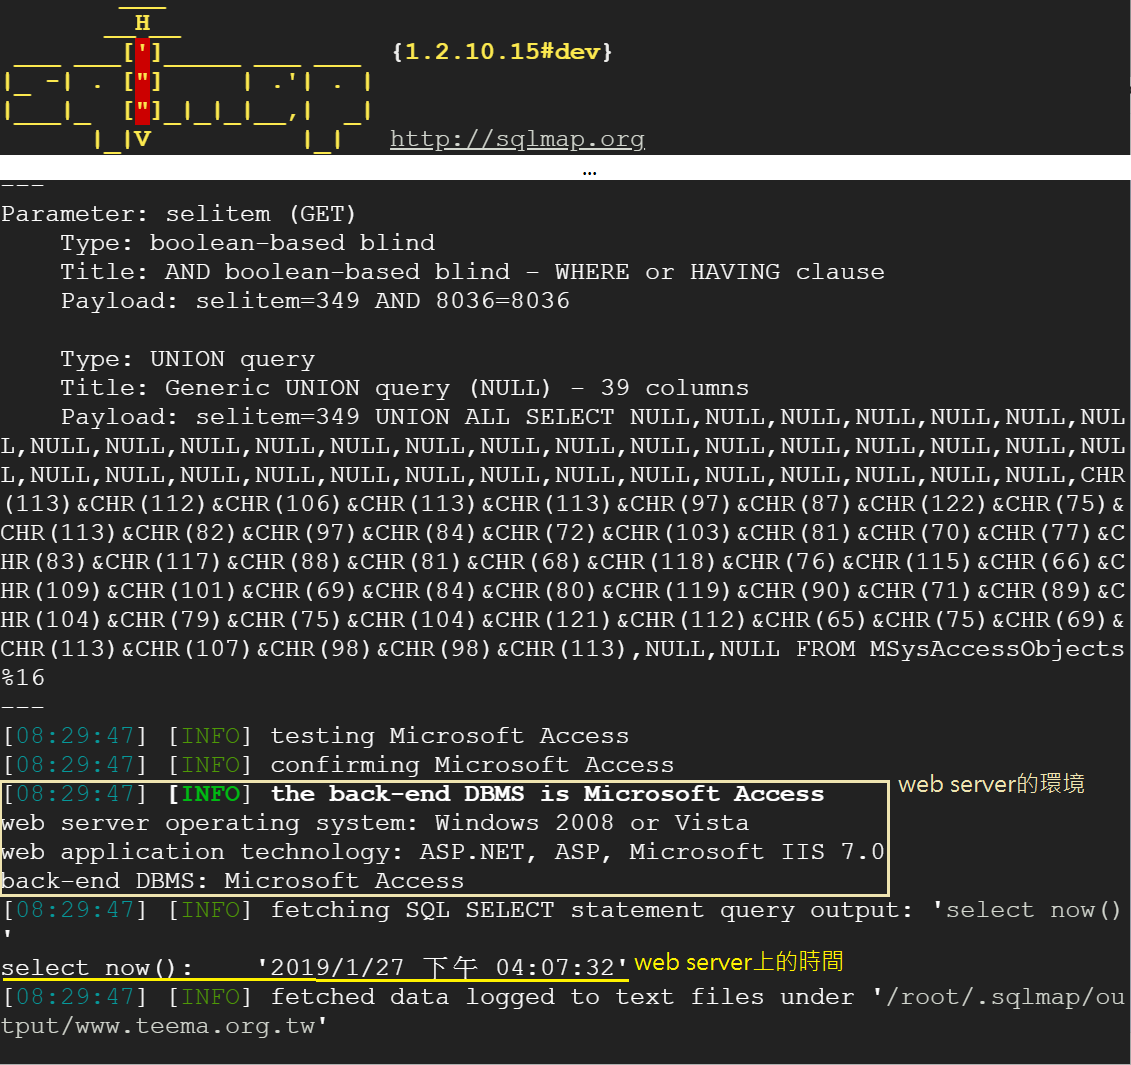This screenshot has width=1131, height=1065.
Task: Click 'FROM MSysAccessObjects' text
Action: pos(960,649)
